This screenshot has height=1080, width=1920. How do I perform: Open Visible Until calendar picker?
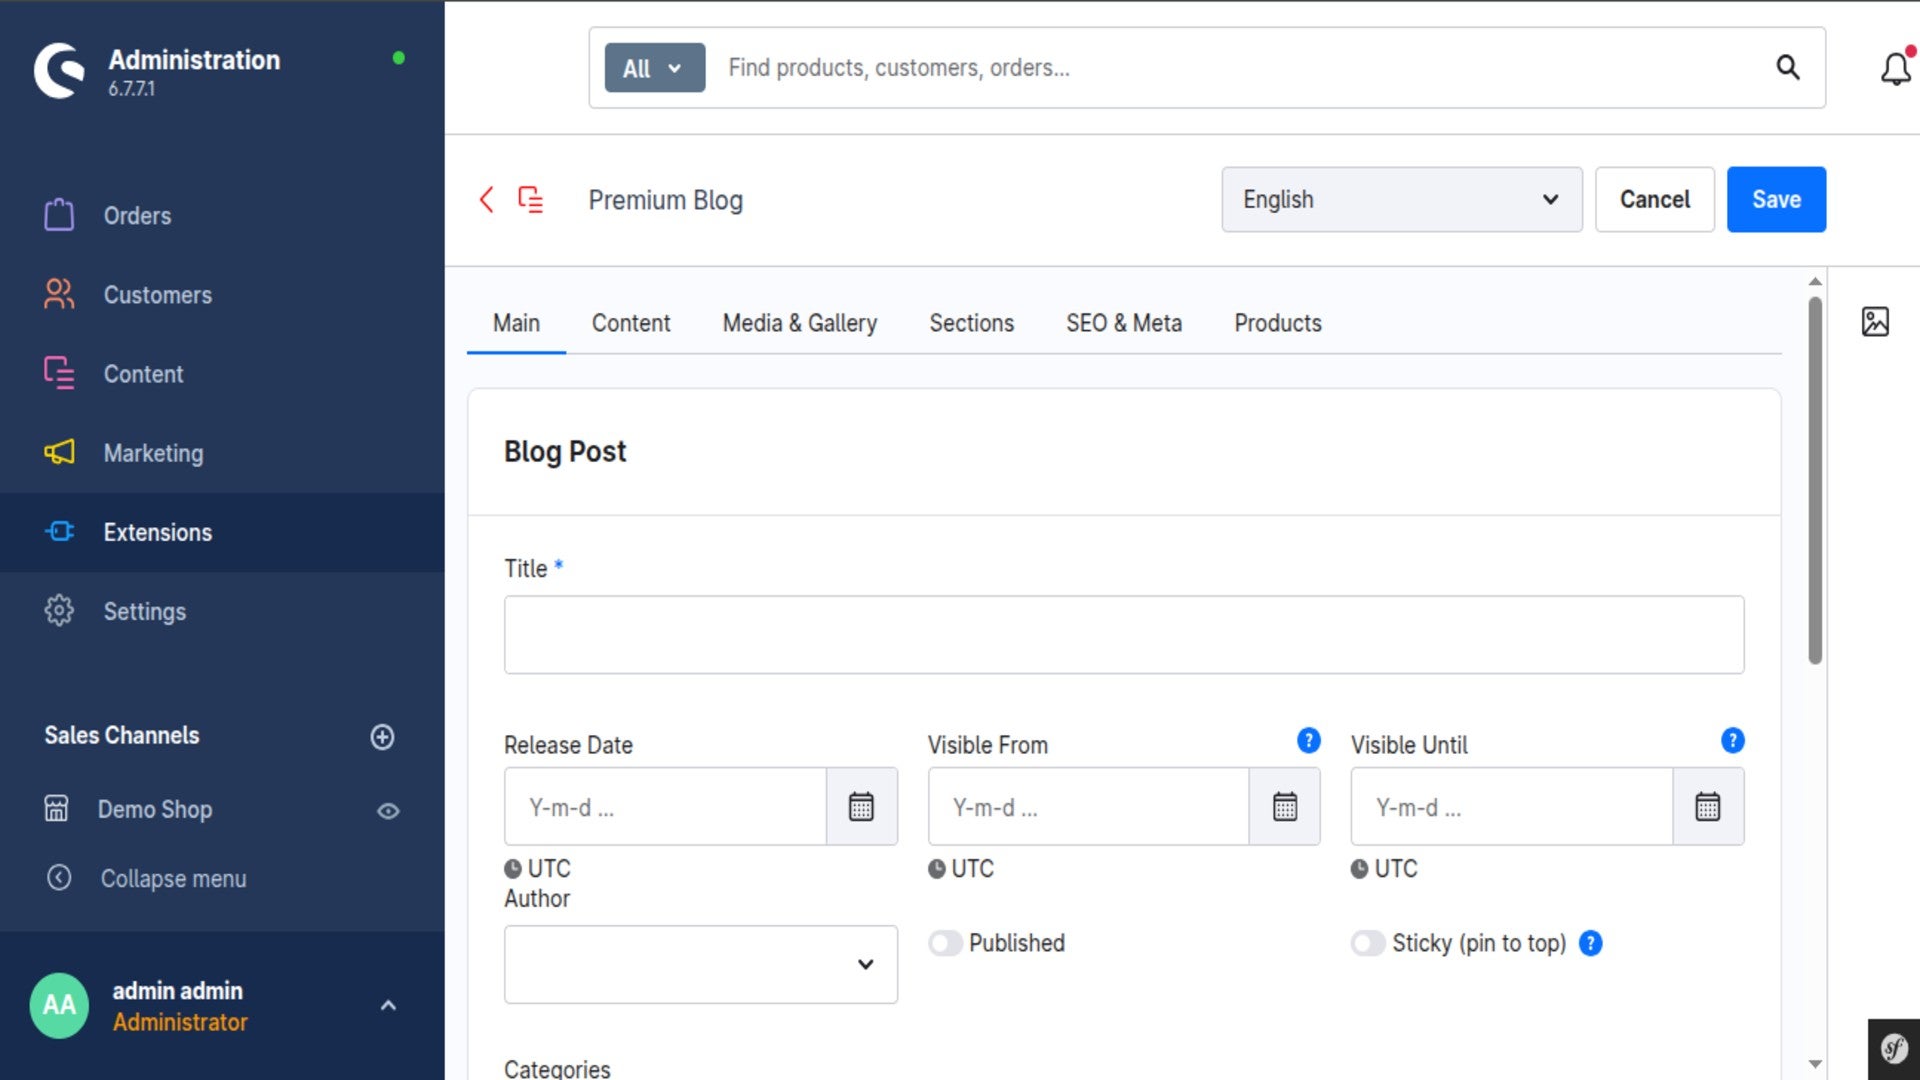[x=1708, y=806]
